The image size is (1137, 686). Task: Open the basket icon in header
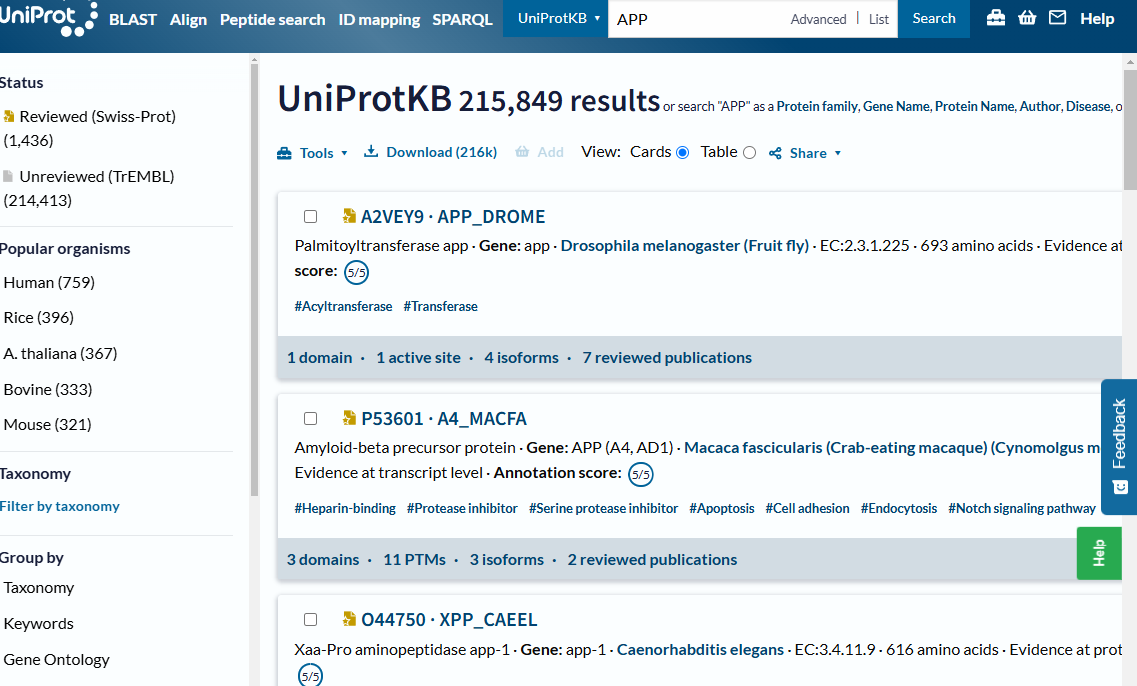1026,18
